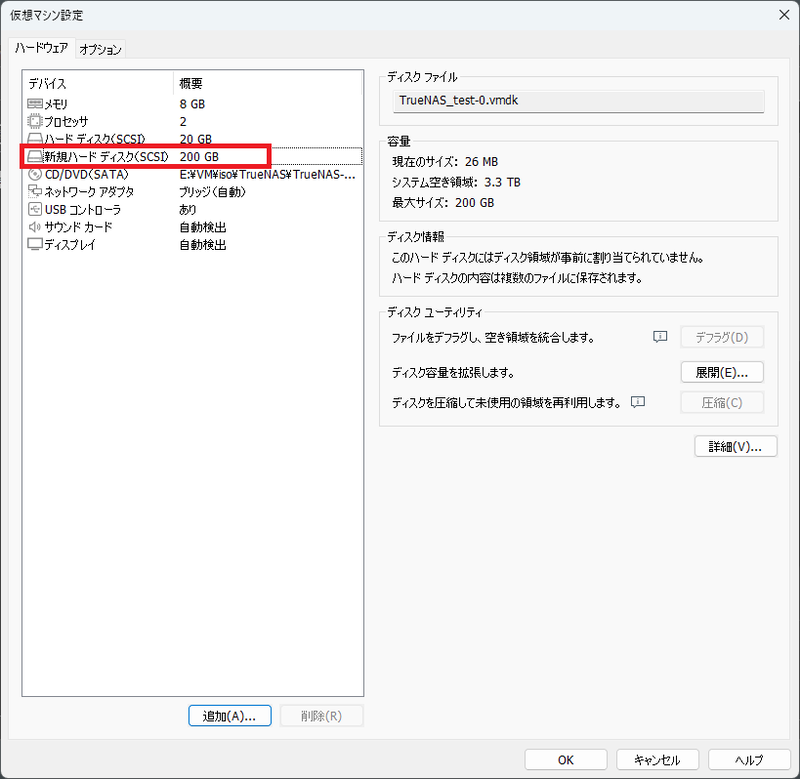Select the ハード ディスク(SCSI) 20 GB row
800x779 pixels.
pyautogui.click(x=194, y=139)
